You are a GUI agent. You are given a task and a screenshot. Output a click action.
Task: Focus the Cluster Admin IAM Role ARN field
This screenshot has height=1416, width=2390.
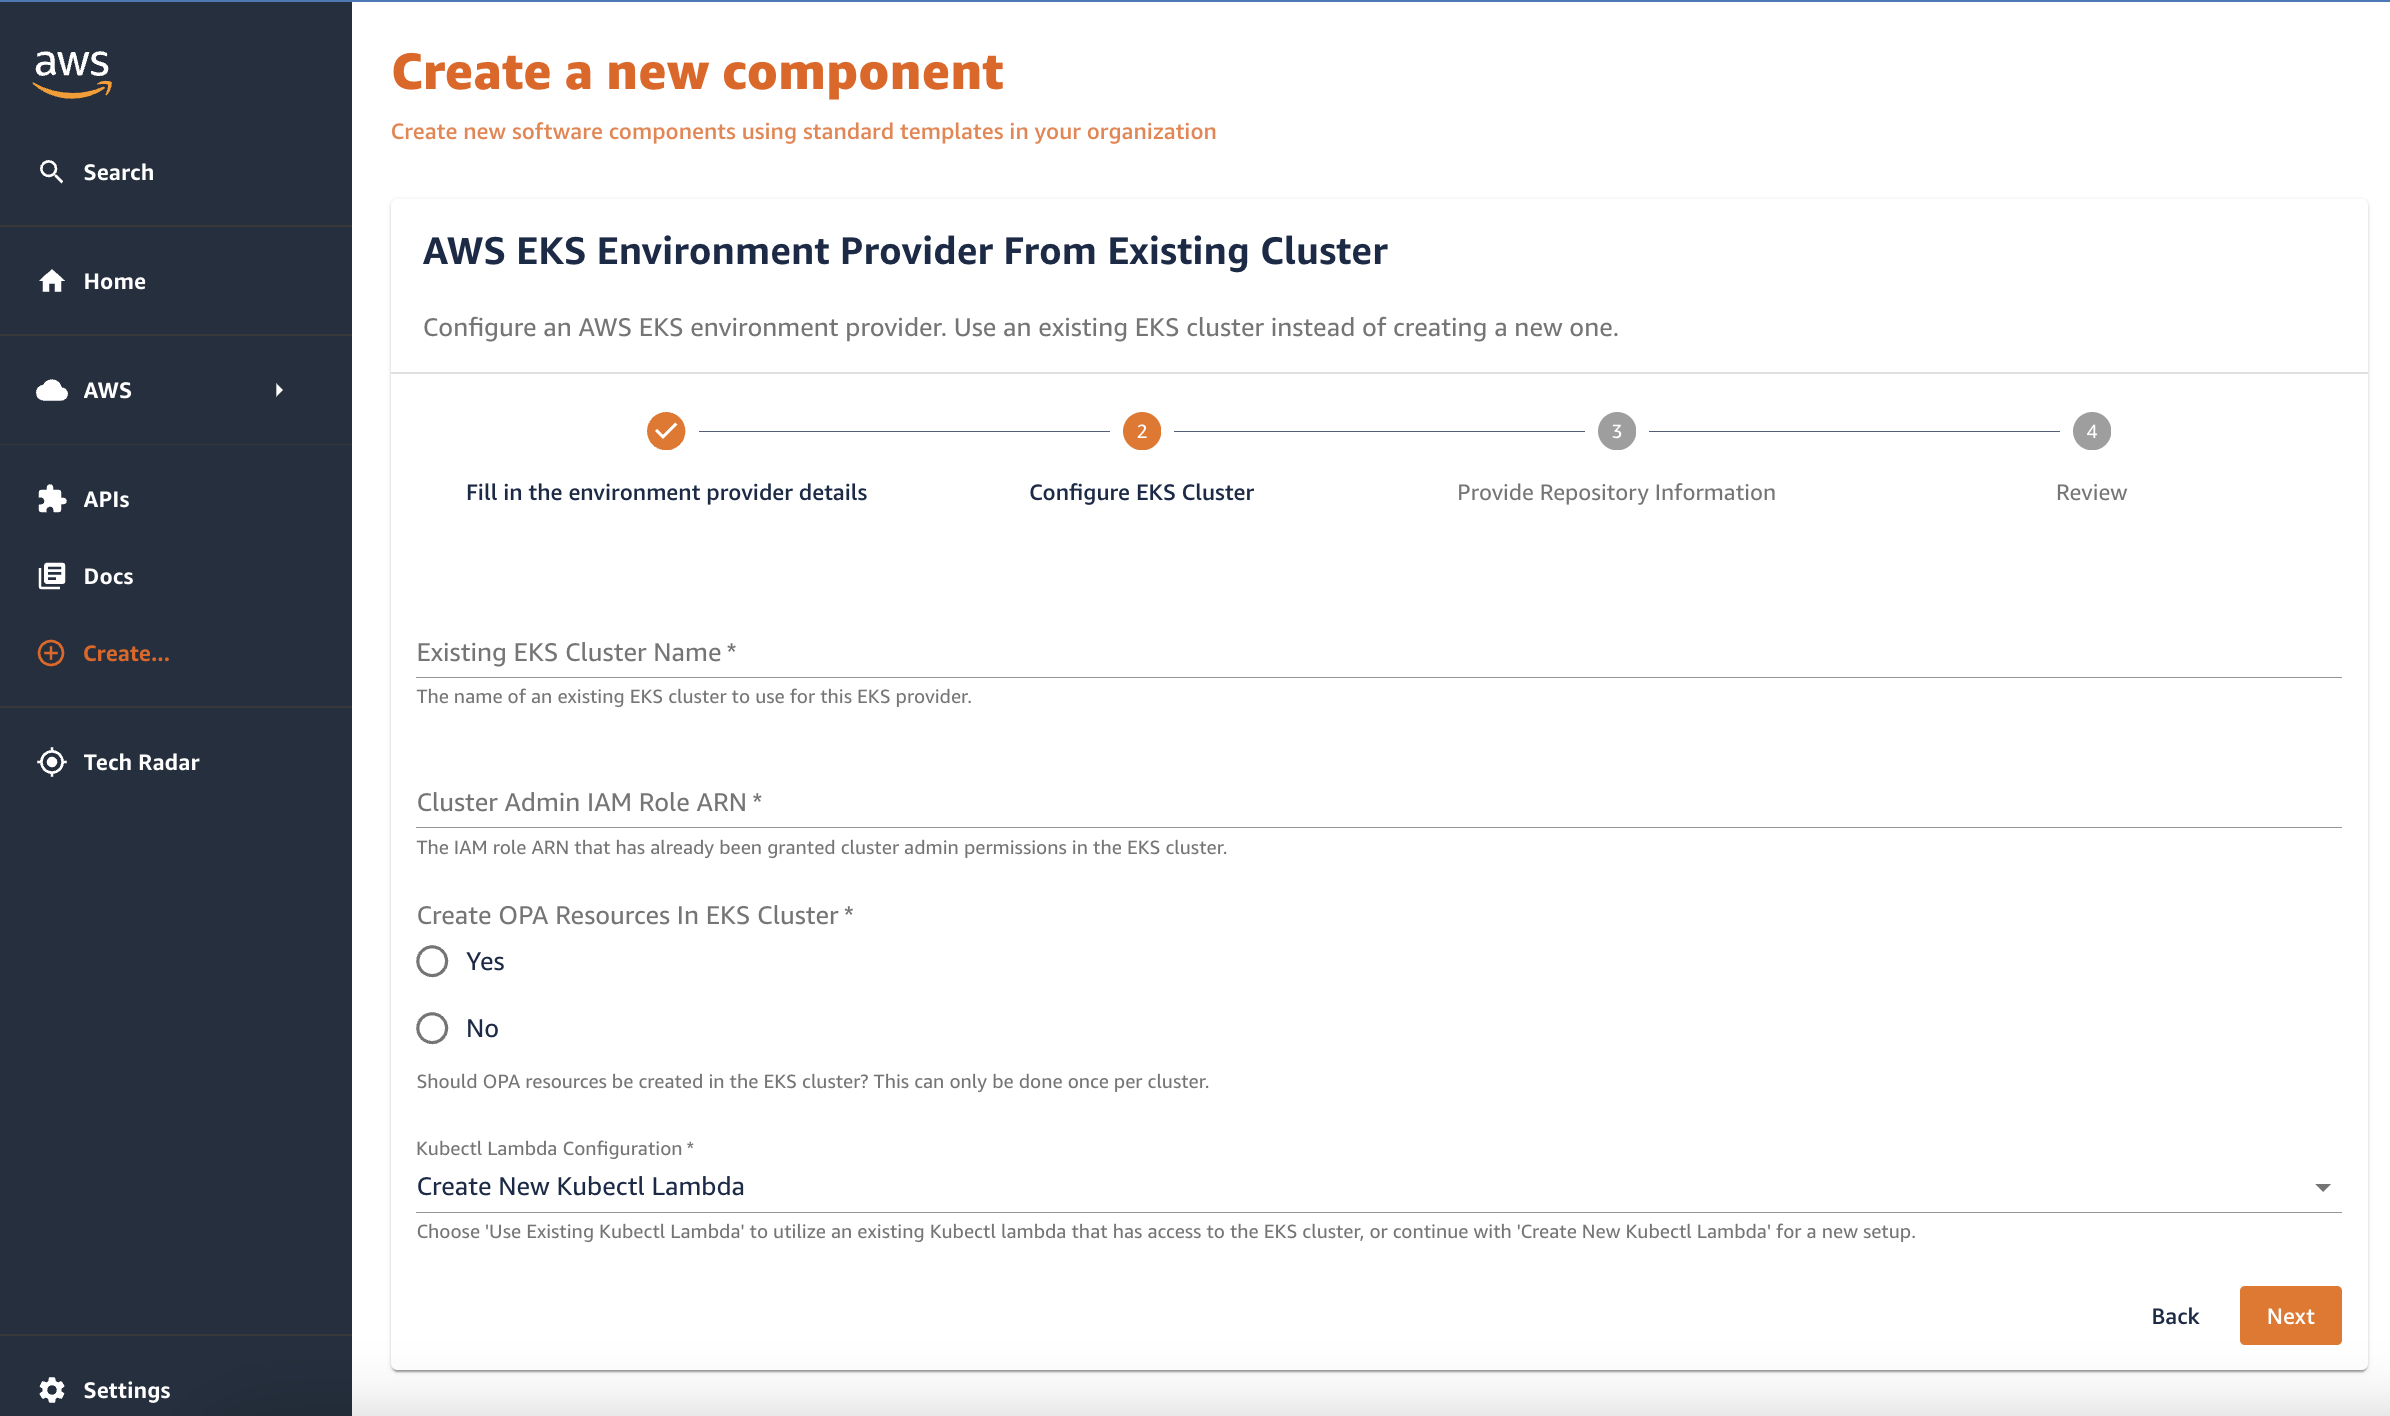click(x=1379, y=803)
